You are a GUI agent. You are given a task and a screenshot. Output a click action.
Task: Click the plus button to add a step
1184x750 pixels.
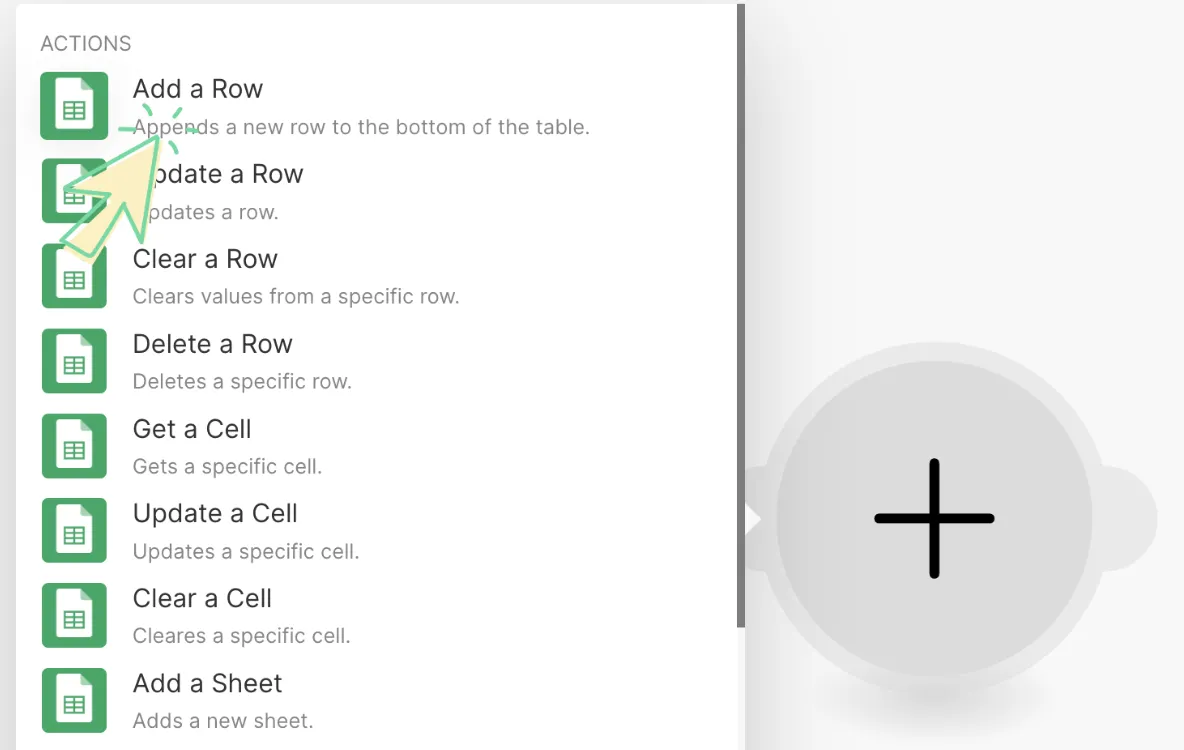933,518
